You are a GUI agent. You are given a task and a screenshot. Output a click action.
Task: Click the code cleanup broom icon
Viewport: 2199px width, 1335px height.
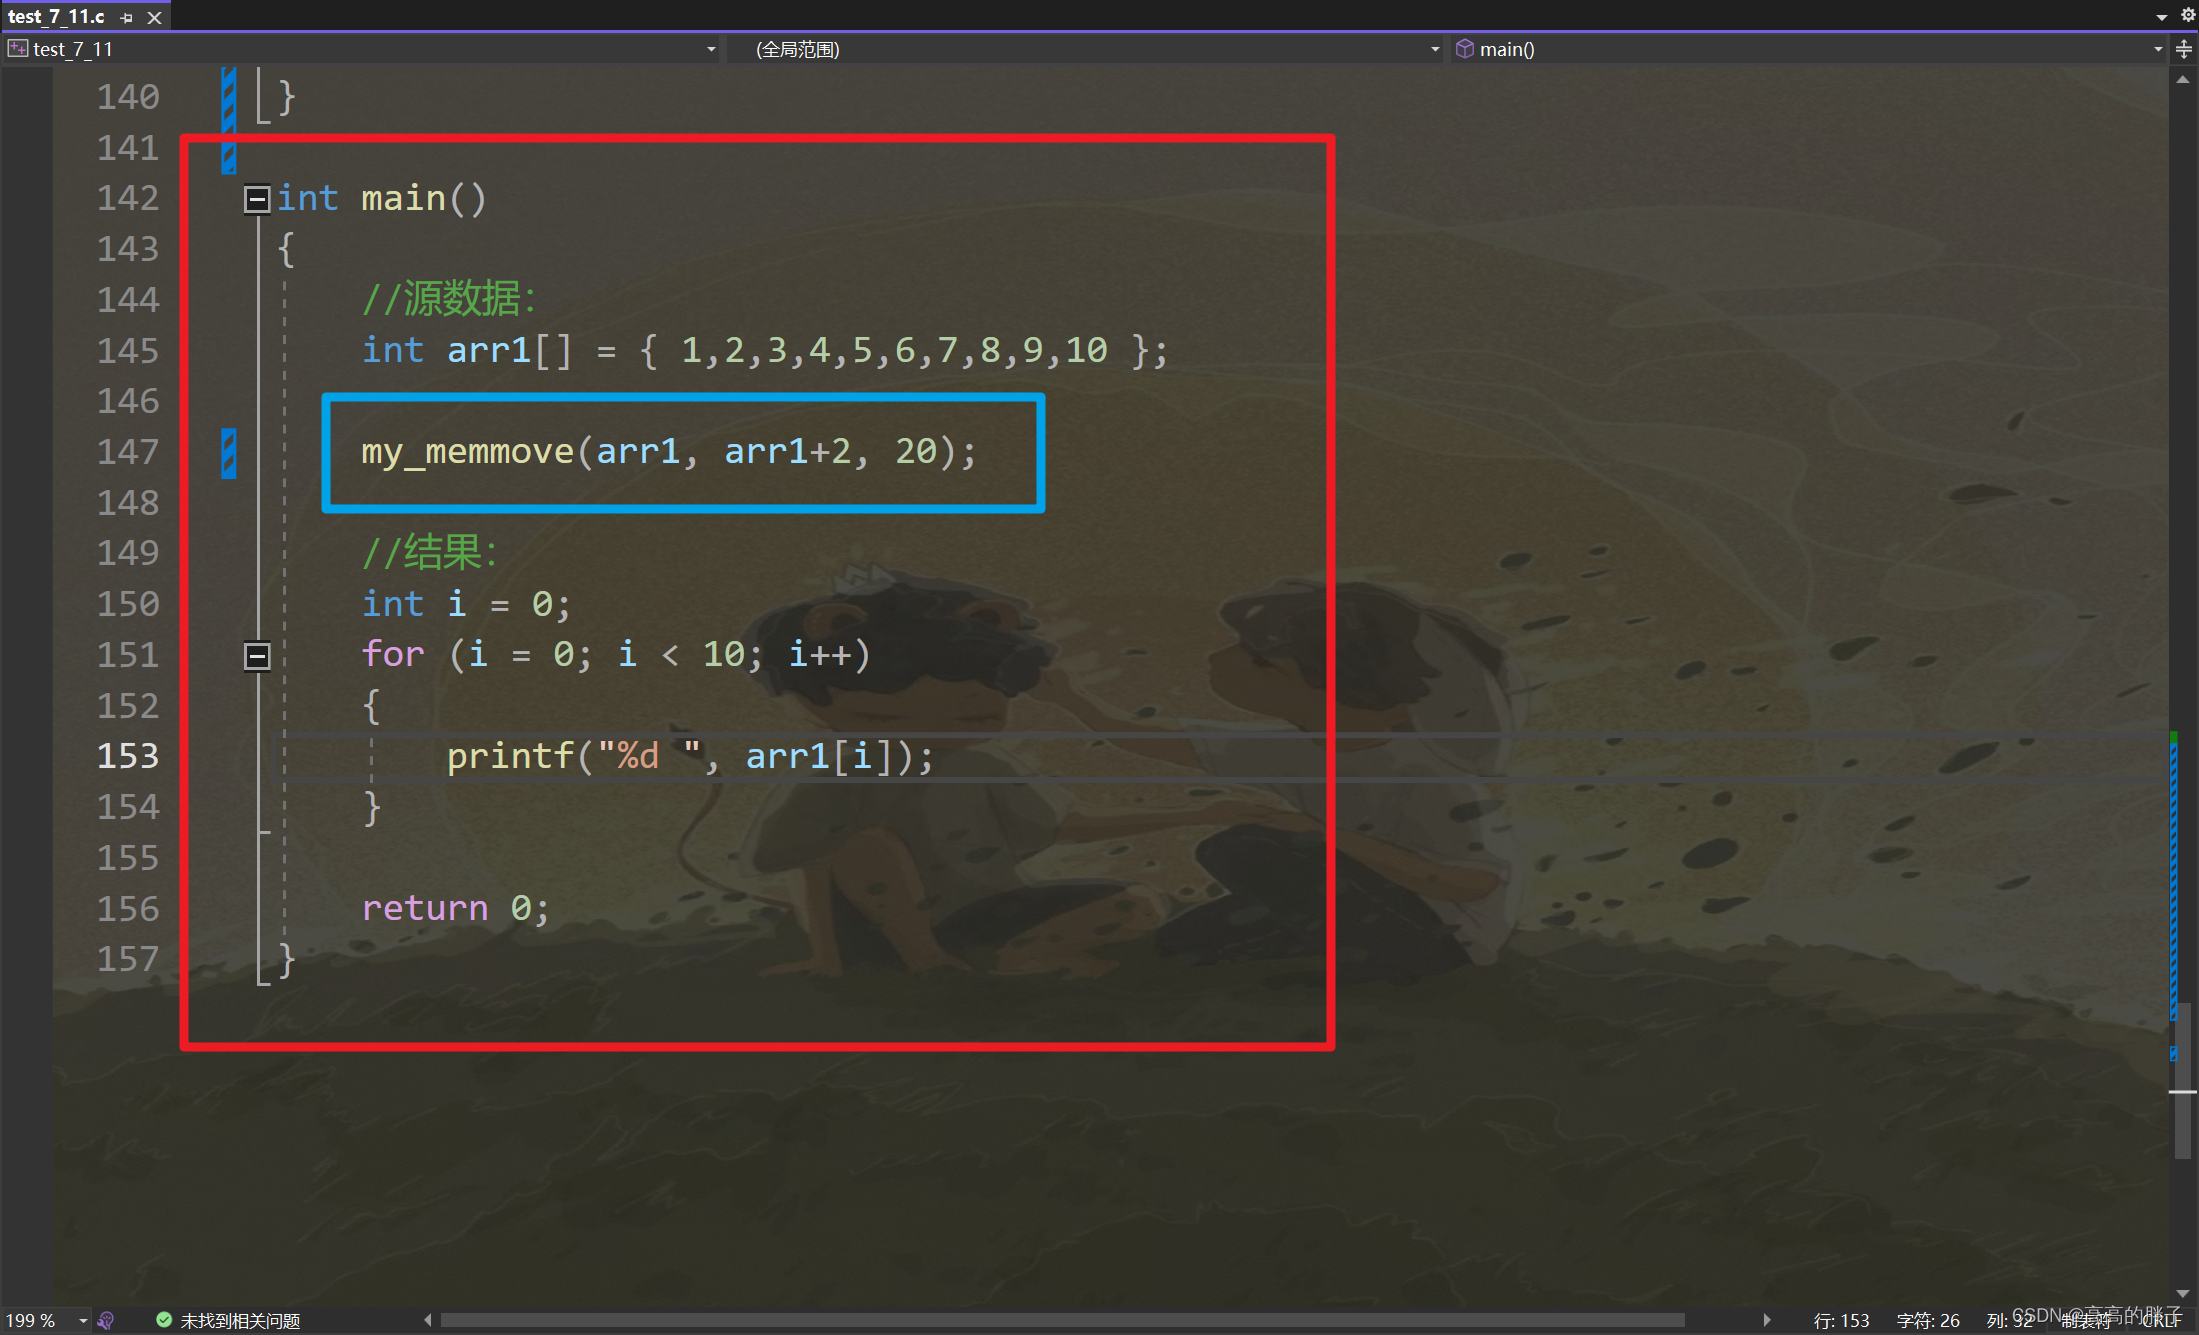(x=106, y=1320)
